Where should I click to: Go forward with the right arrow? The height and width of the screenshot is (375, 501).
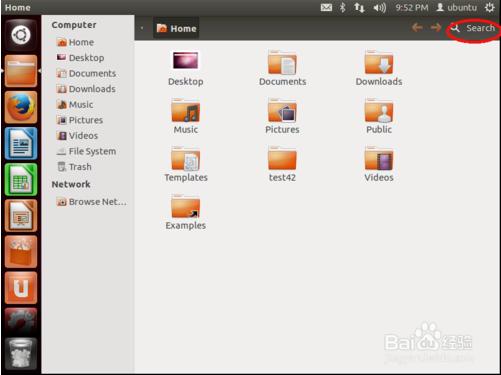[435, 28]
